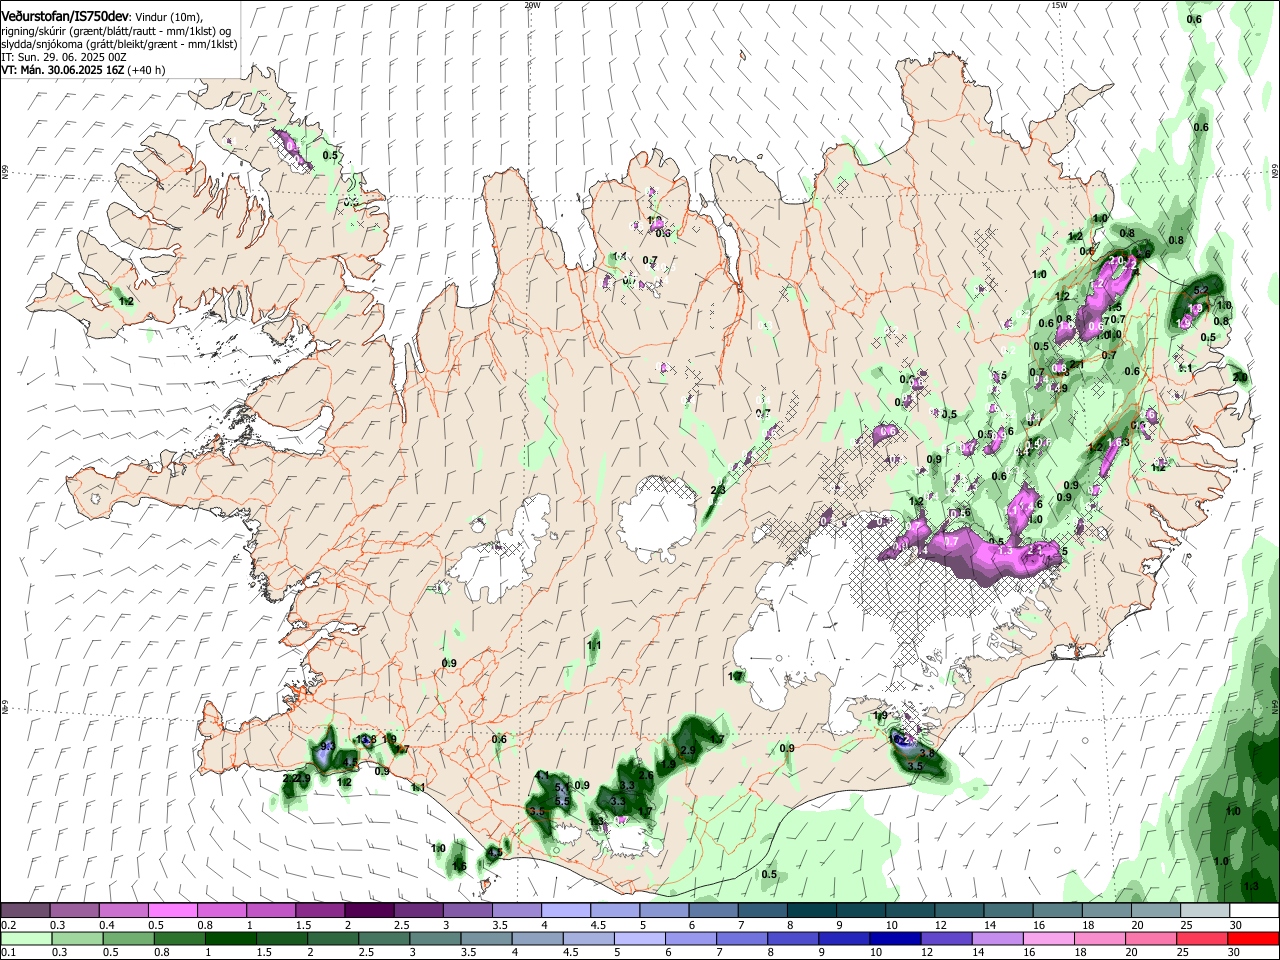The image size is (1280, 960).
Task: Click the 5.5 value in the southern rain cluster
Action: [562, 801]
